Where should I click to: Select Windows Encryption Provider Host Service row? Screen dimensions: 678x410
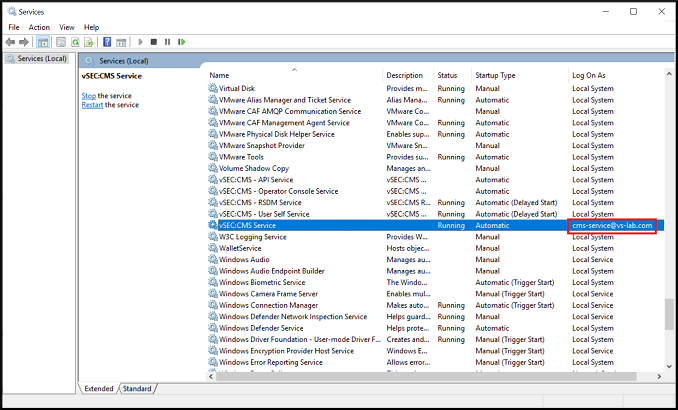pos(435,351)
